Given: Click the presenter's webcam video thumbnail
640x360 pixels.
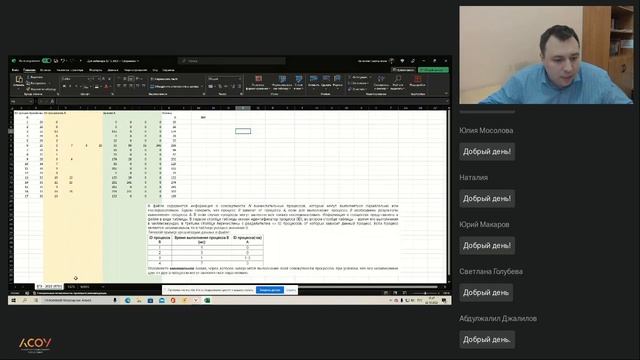Looking at the screenshot, I should (546, 55).
